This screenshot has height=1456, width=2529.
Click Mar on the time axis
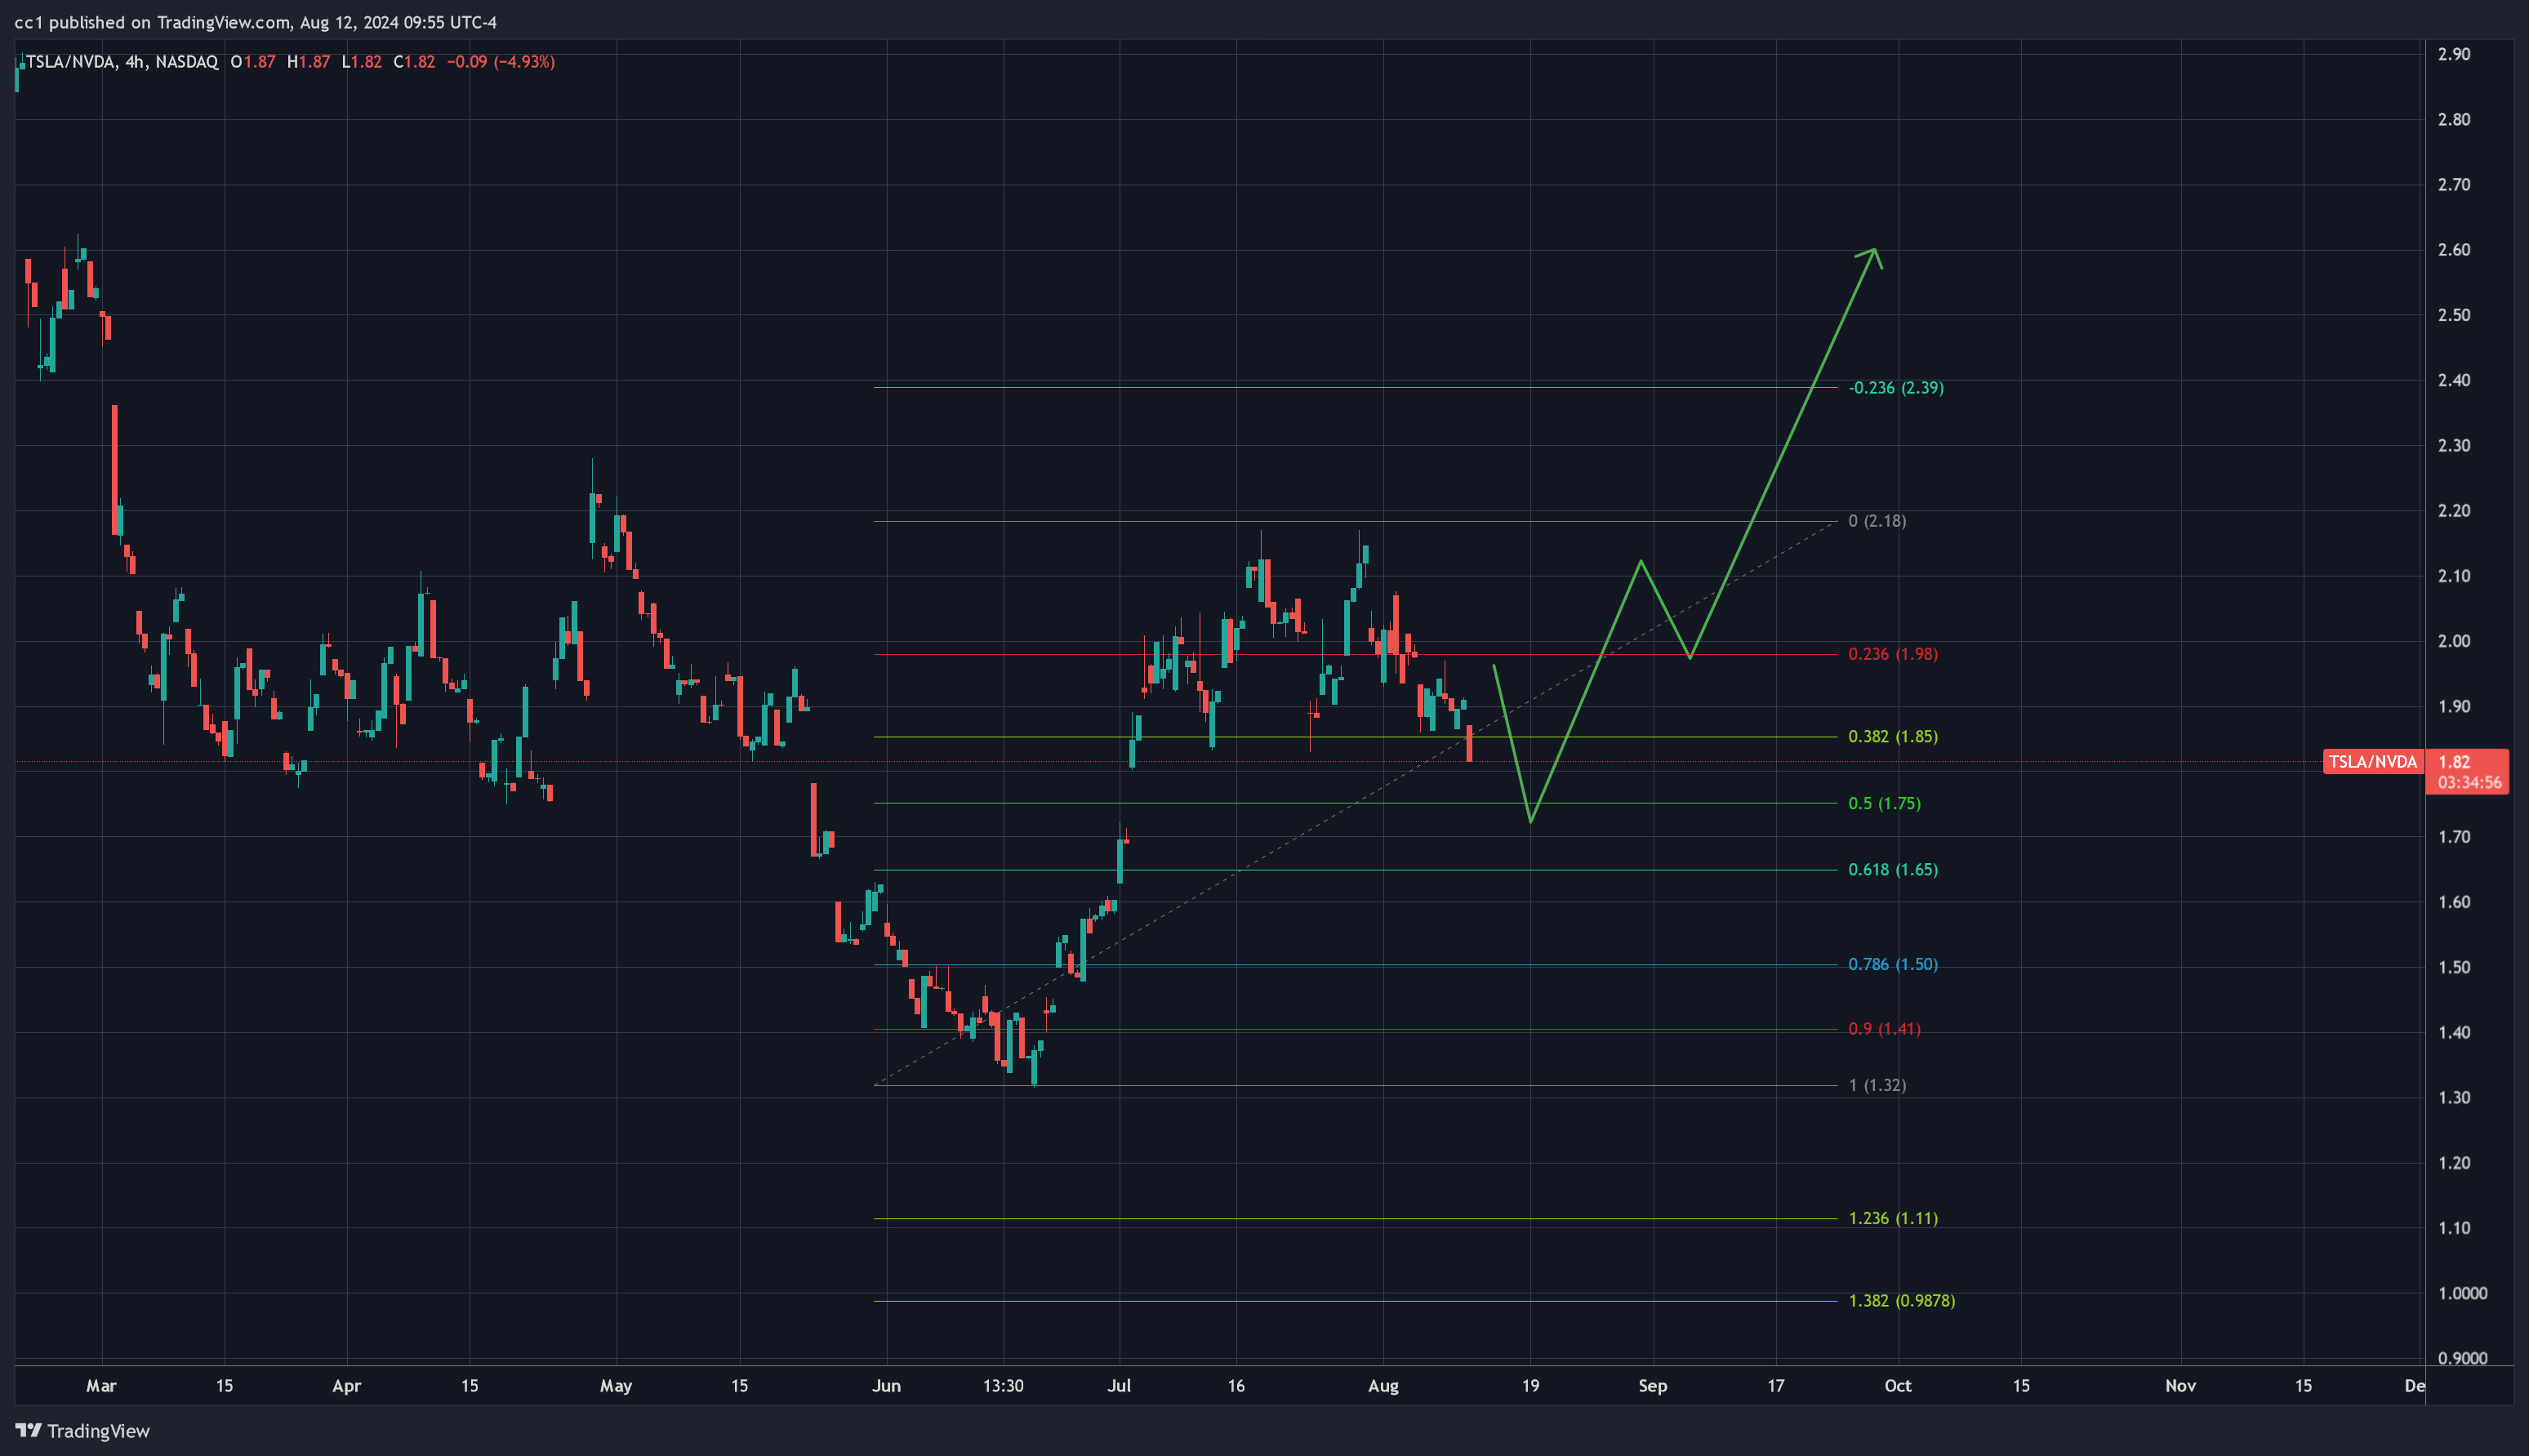pos(101,1386)
